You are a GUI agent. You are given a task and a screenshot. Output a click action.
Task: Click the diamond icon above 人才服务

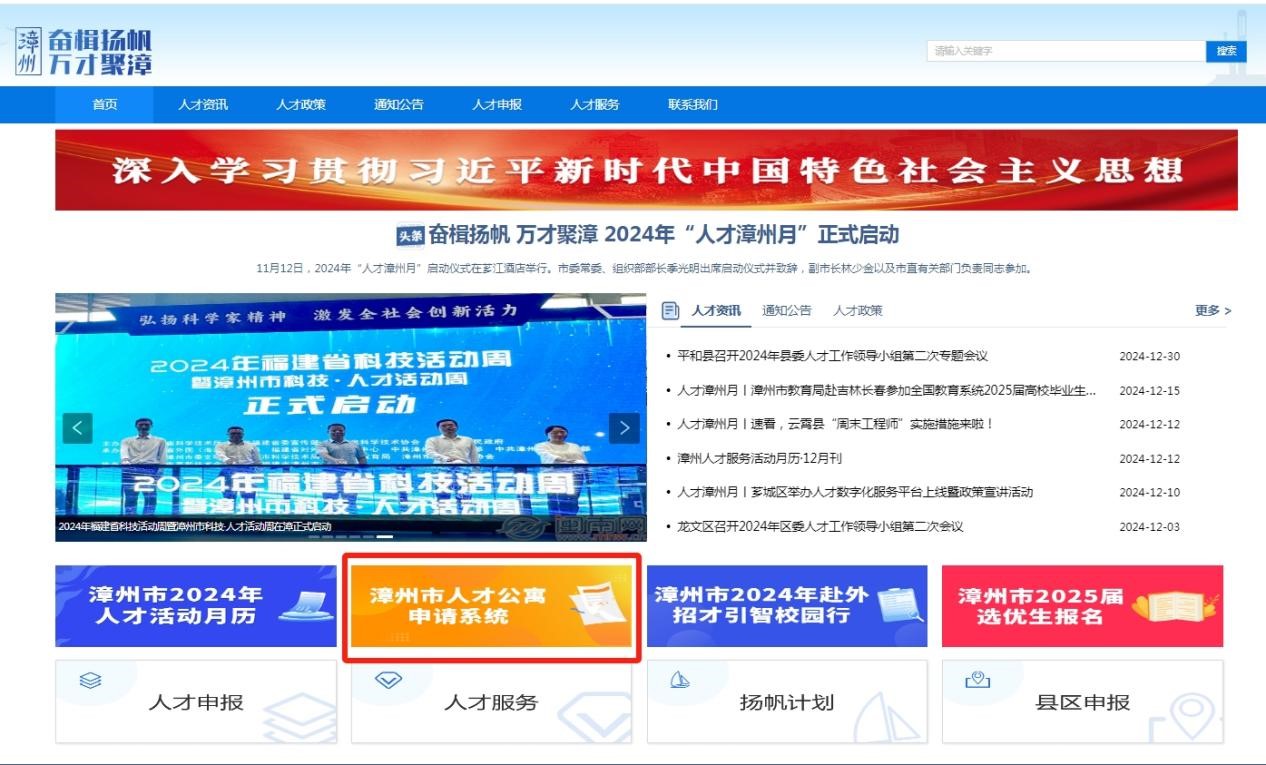click(x=387, y=680)
